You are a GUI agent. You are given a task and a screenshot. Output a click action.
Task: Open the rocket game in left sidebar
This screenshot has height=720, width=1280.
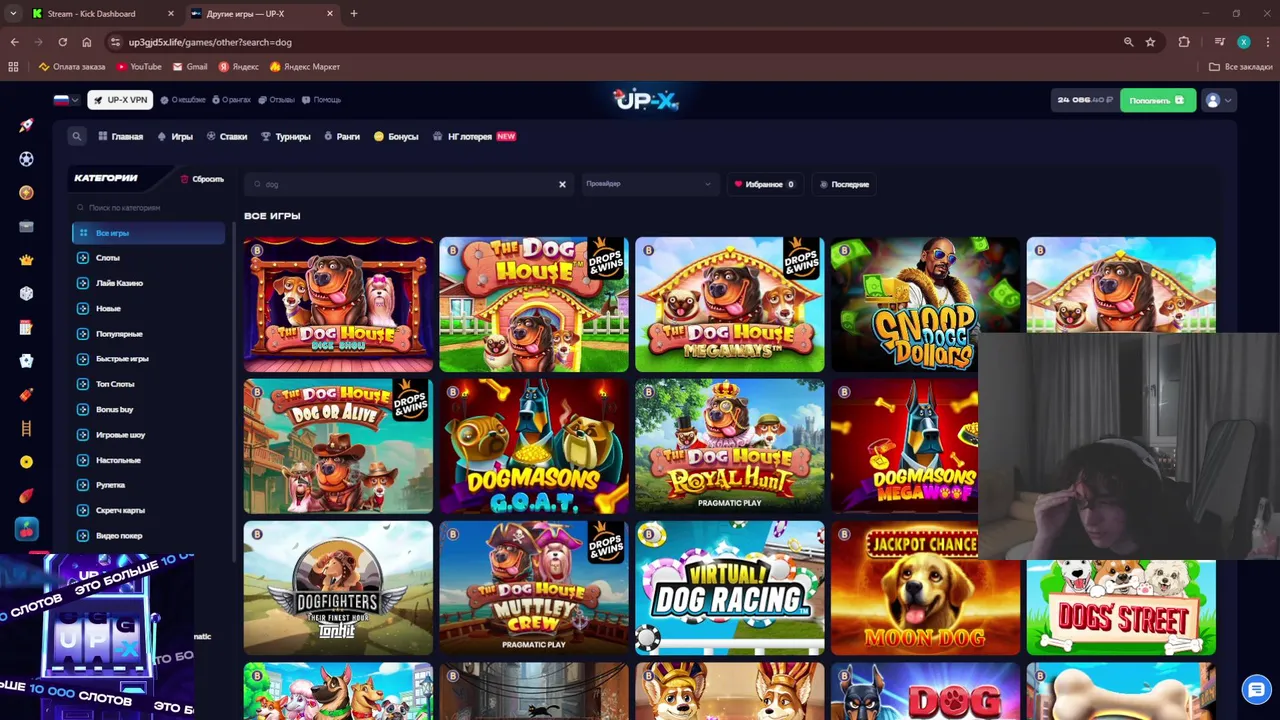(26, 125)
